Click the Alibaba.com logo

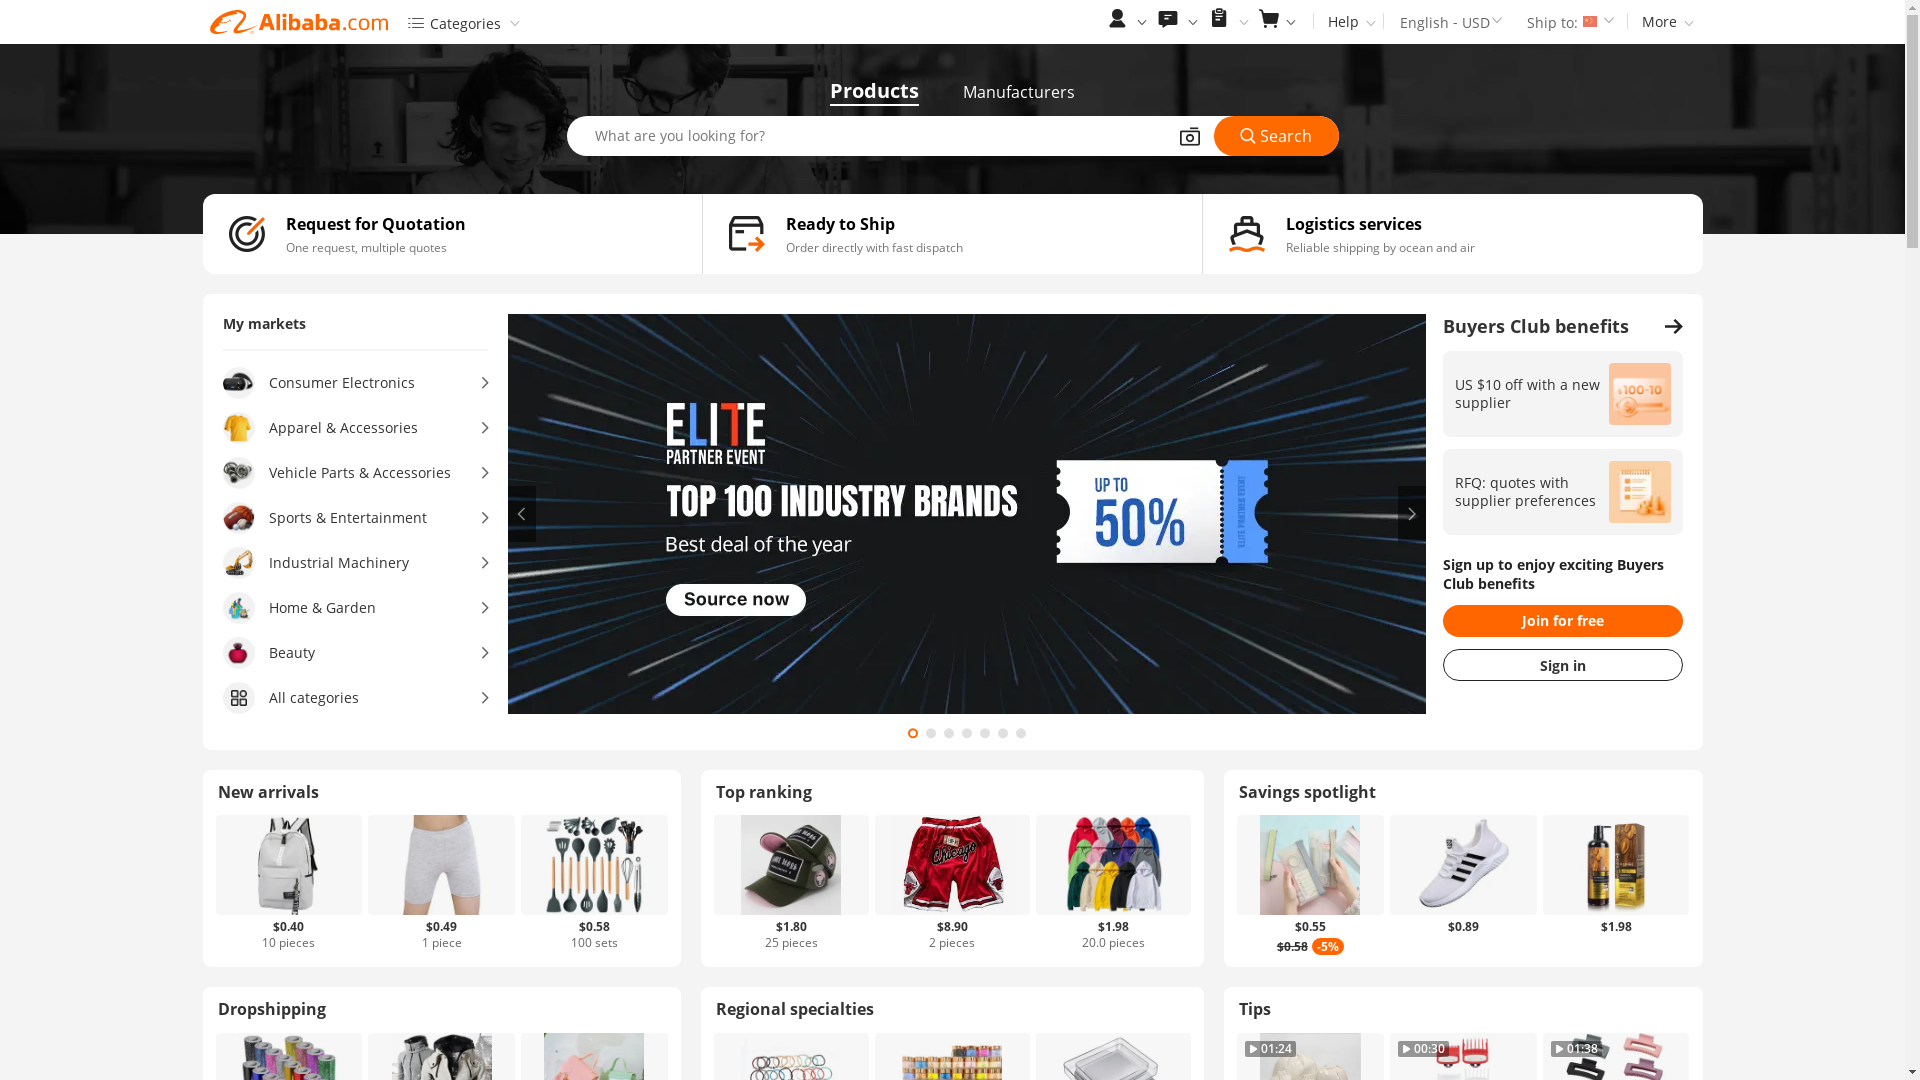(x=298, y=22)
